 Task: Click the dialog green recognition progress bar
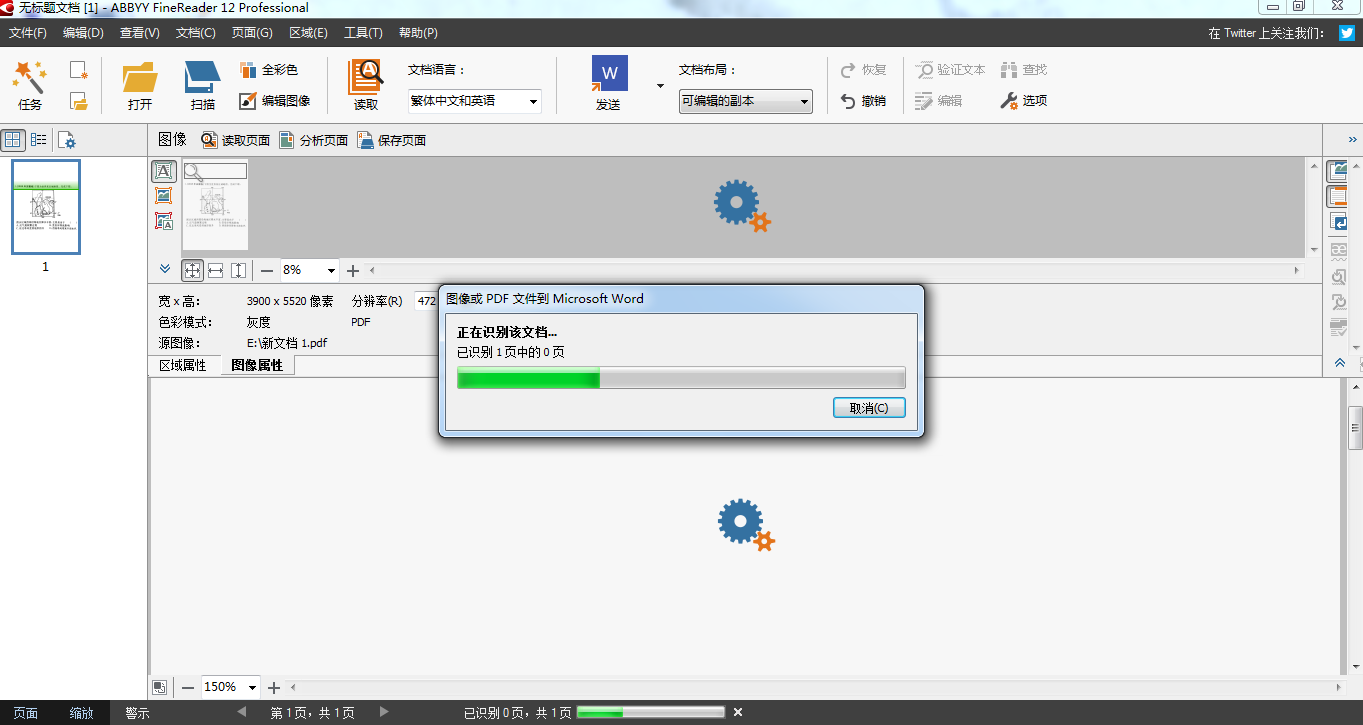[x=681, y=377]
